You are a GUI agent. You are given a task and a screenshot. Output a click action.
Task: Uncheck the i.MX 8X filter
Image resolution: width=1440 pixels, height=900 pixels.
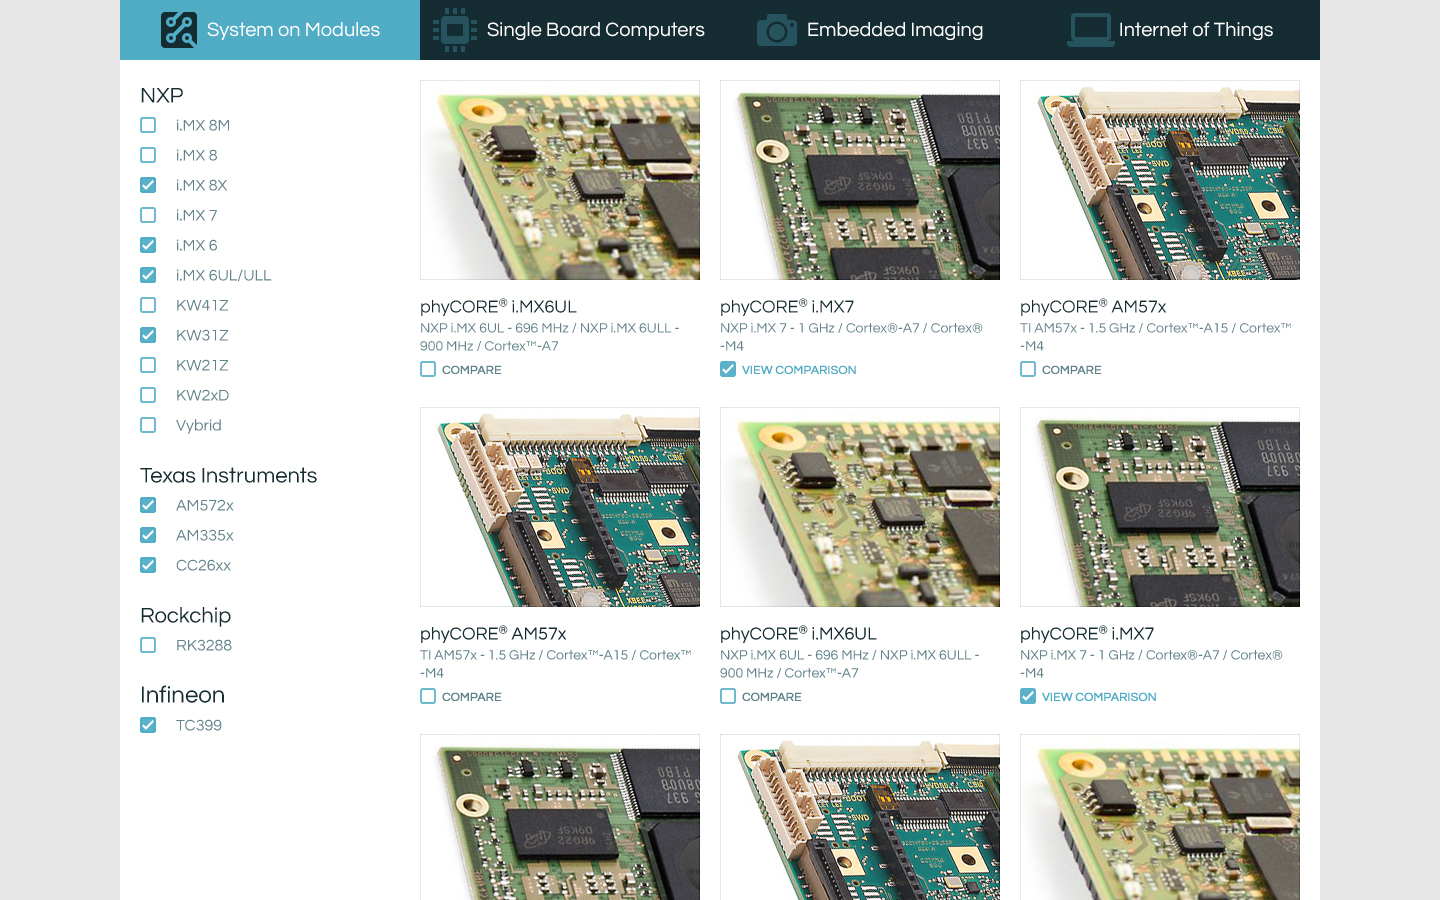[149, 185]
